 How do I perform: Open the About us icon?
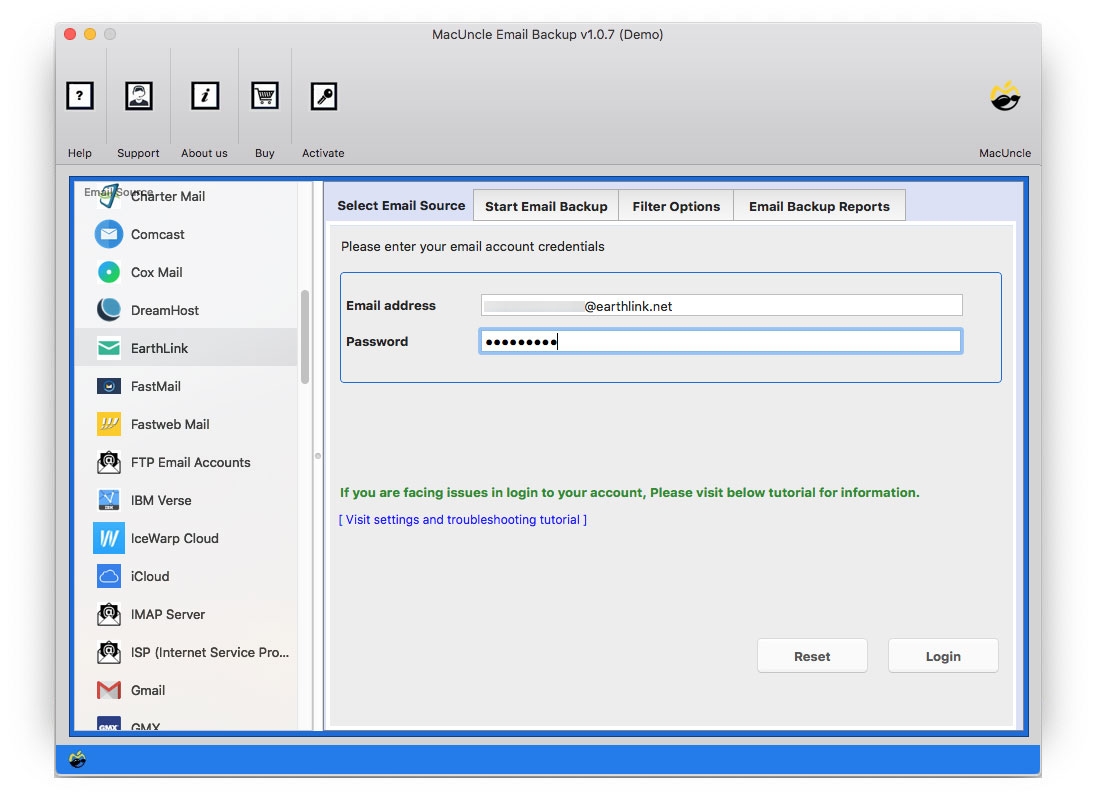pos(204,96)
